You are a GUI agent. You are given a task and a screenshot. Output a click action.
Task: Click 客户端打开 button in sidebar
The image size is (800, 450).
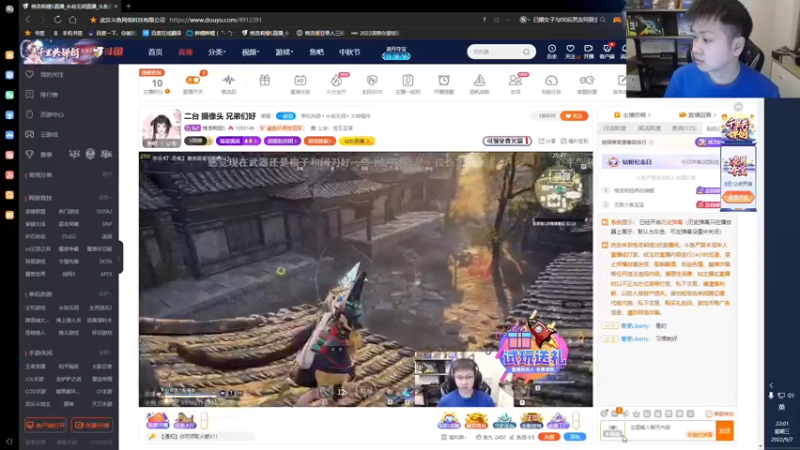point(45,425)
